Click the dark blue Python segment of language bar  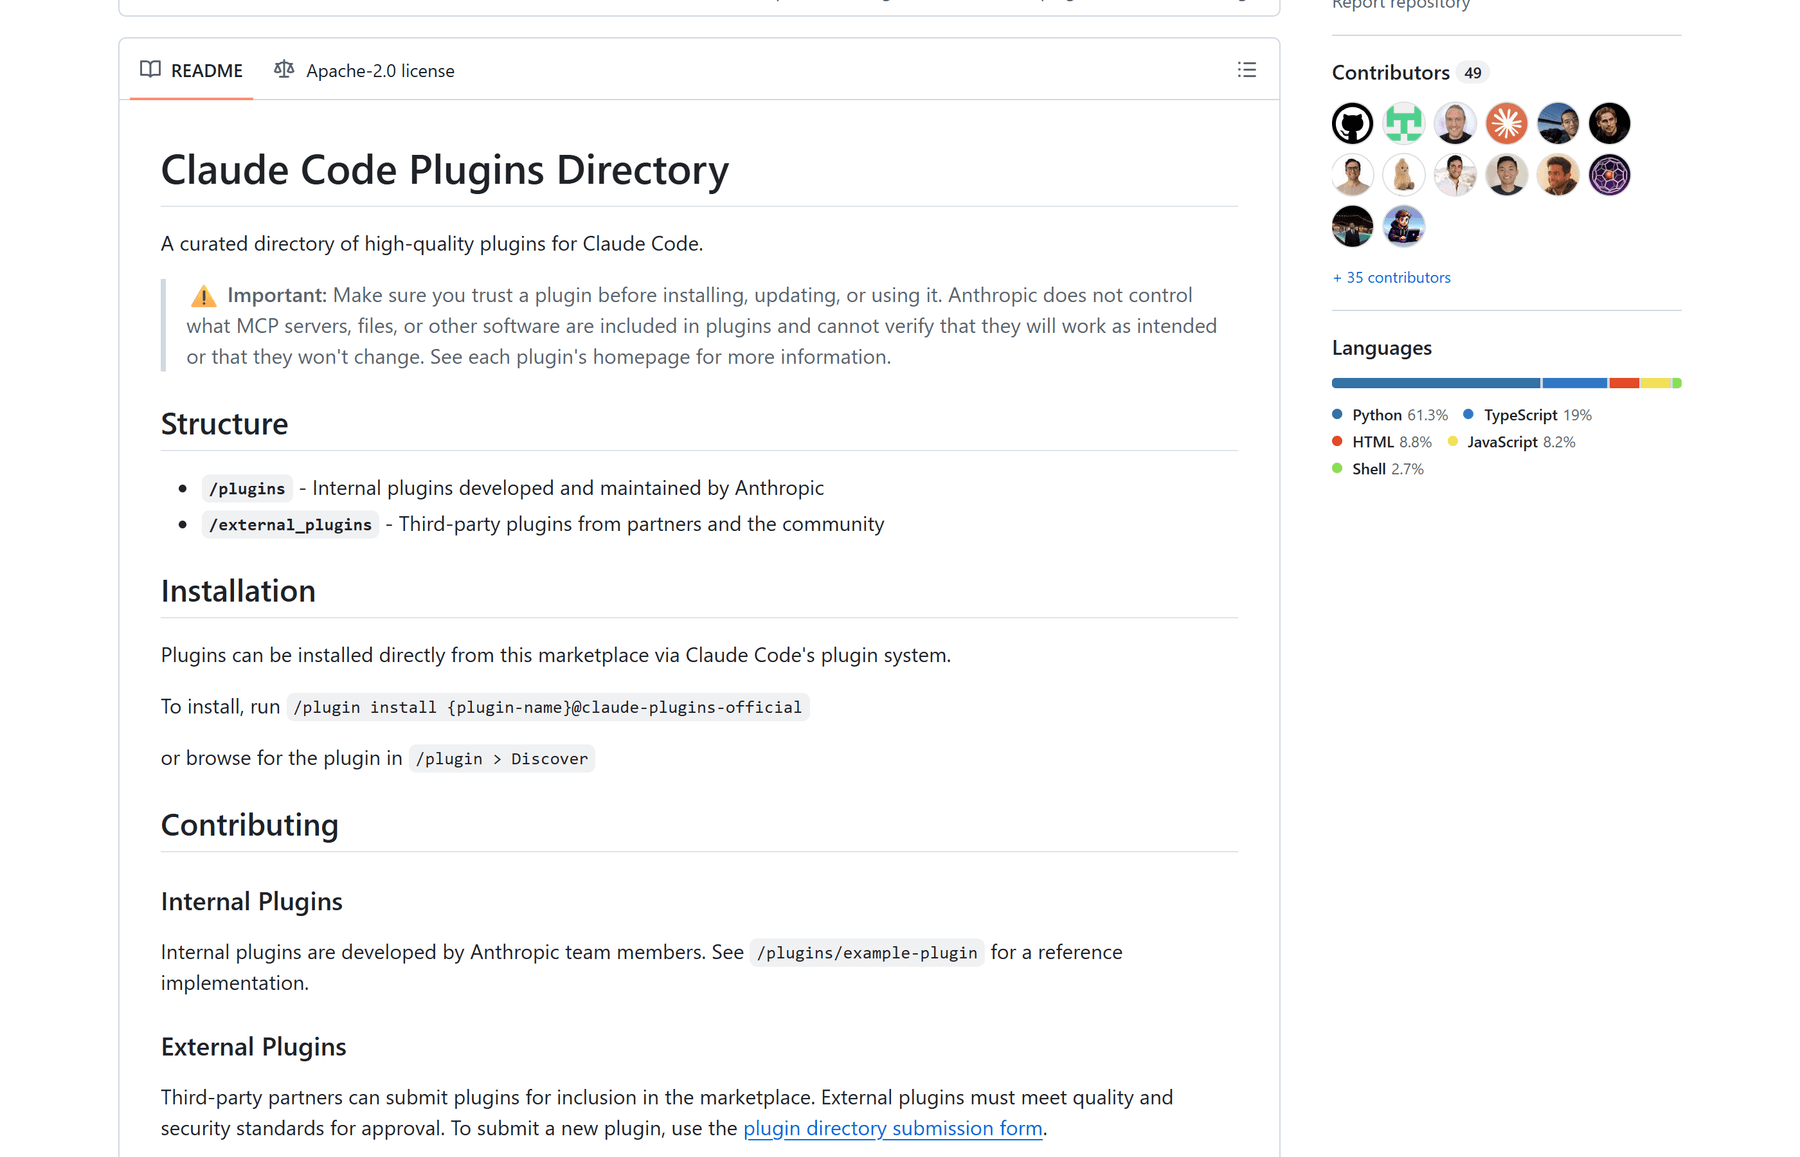pyautogui.click(x=1435, y=383)
